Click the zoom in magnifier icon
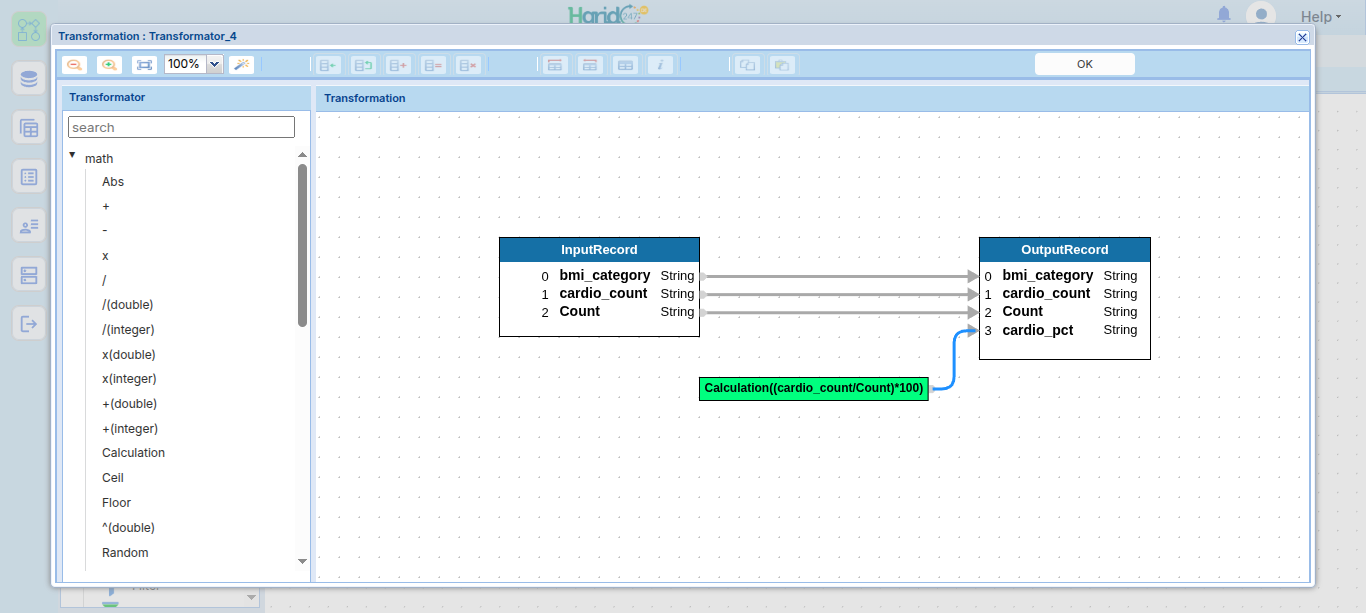The height and width of the screenshot is (613, 1366). tap(109, 64)
